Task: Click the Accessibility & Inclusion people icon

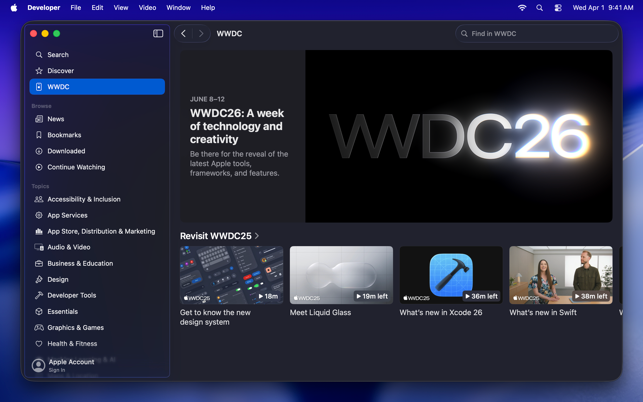Action: tap(39, 199)
